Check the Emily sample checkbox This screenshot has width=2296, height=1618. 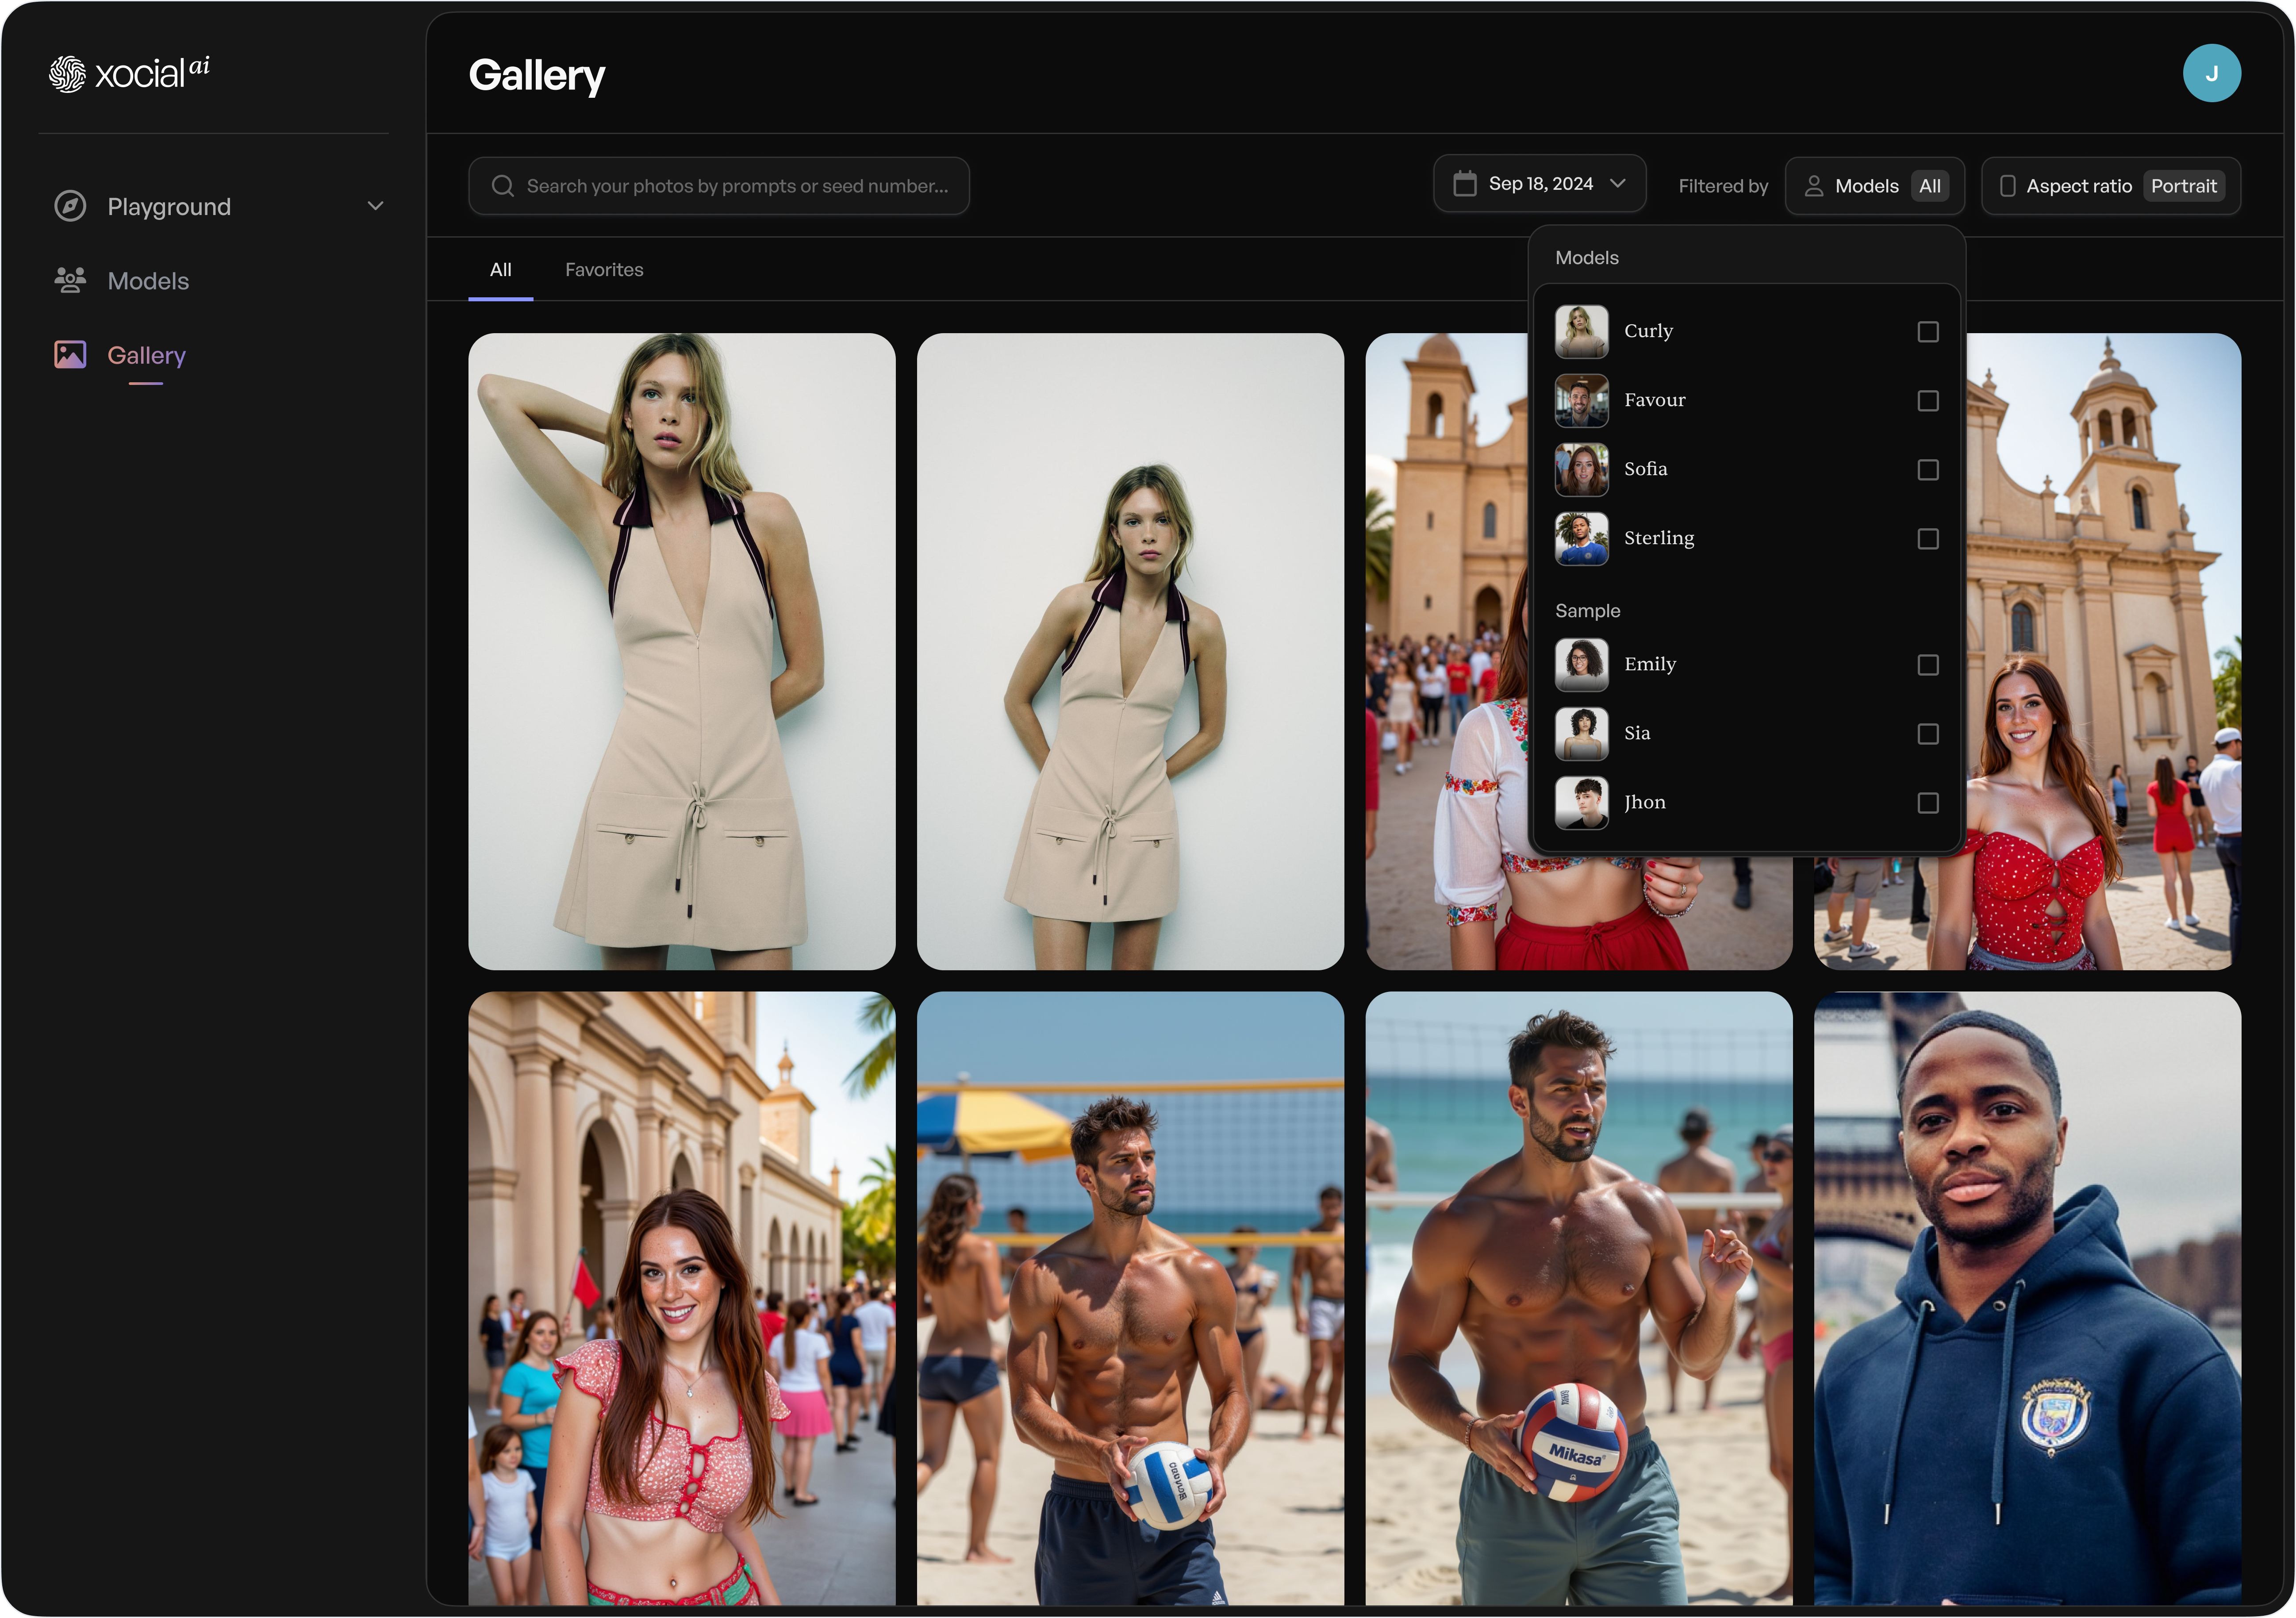coord(1928,665)
